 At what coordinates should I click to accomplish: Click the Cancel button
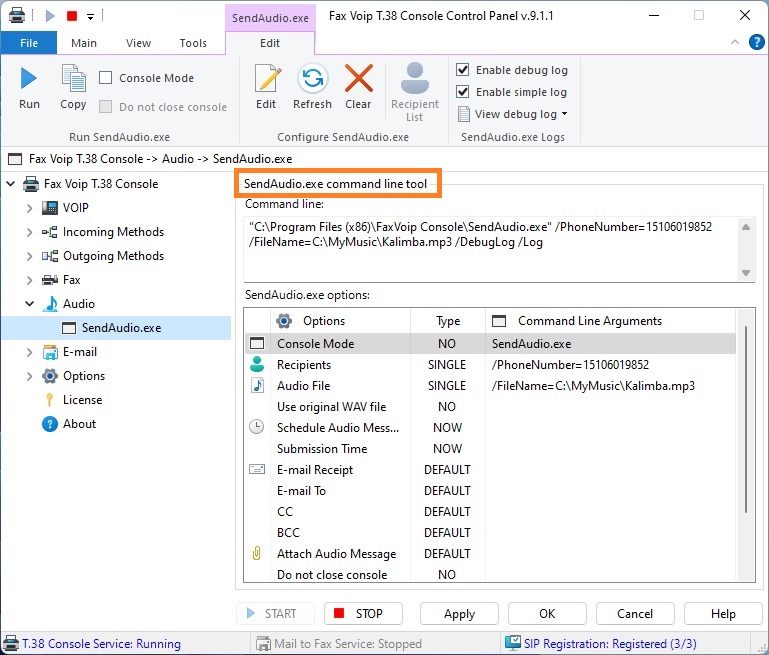(635, 613)
